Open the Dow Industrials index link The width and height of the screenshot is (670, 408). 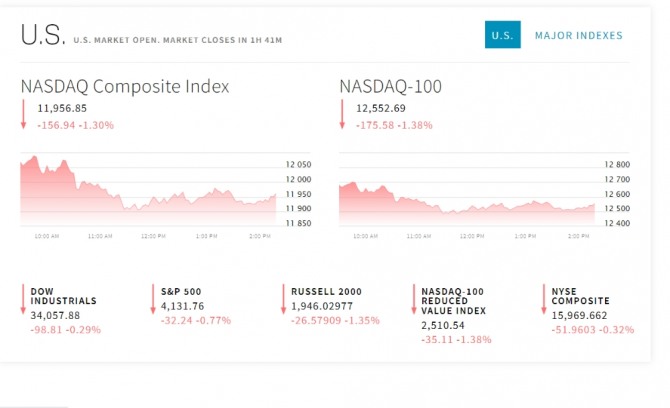click(x=63, y=296)
